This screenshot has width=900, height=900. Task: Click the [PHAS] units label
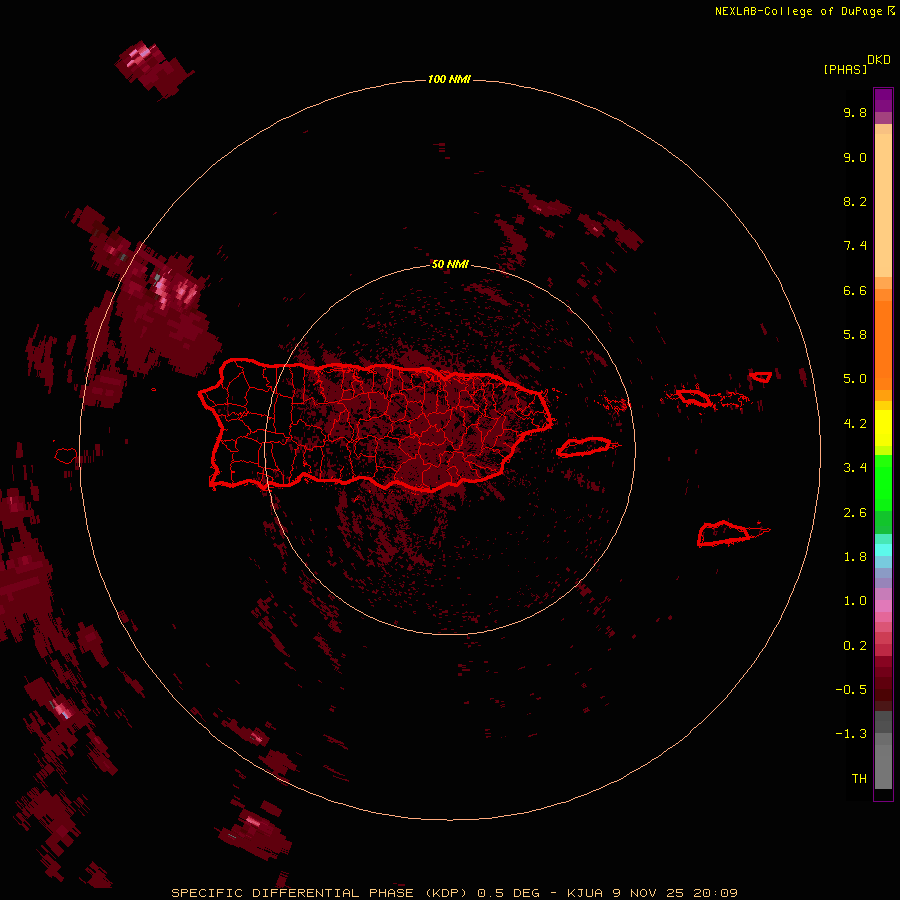coord(845,69)
